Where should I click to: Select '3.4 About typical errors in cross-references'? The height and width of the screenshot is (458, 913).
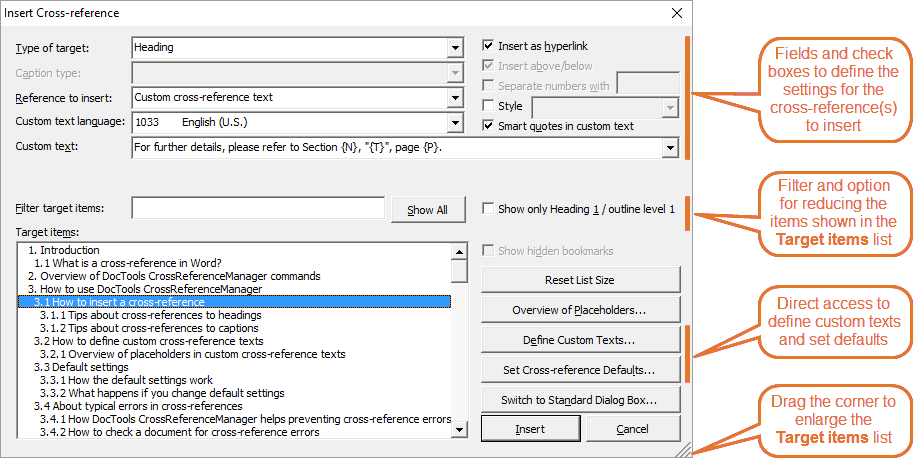(234, 406)
